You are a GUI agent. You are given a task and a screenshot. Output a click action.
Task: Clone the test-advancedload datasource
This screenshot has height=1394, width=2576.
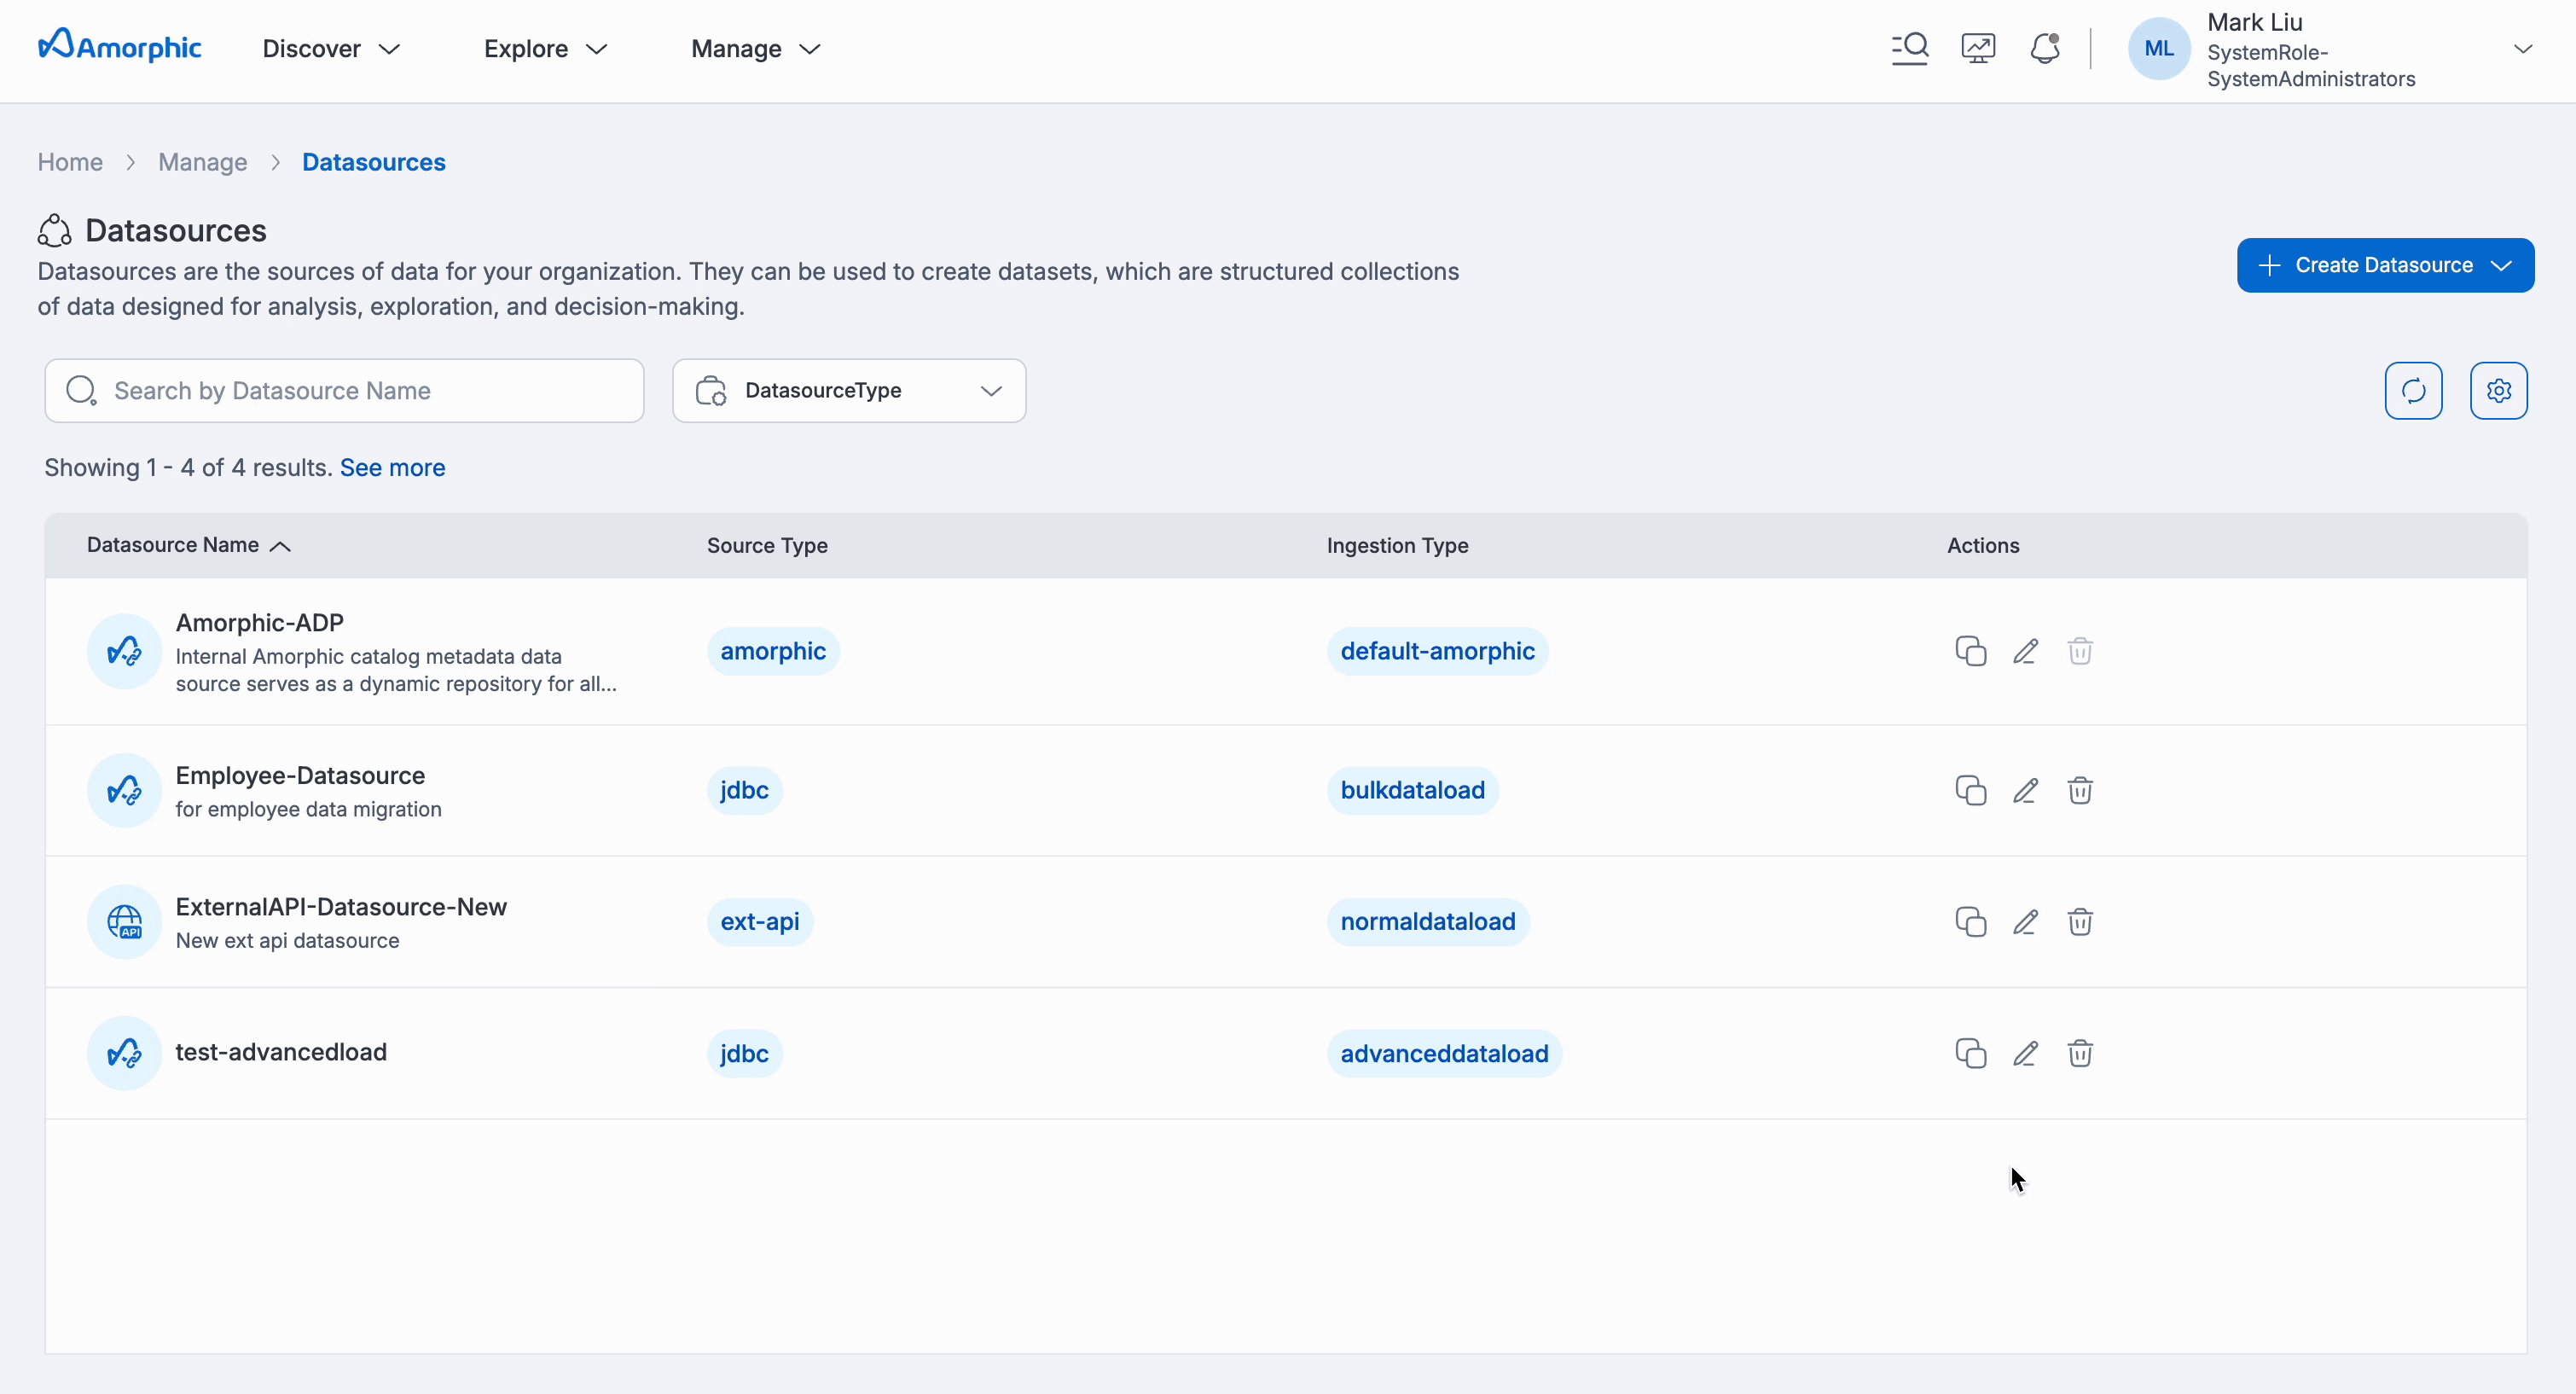tap(1970, 1053)
